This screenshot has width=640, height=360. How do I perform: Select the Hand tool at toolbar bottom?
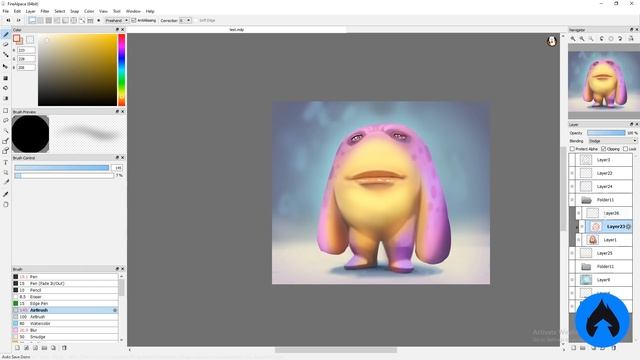[x=6, y=204]
